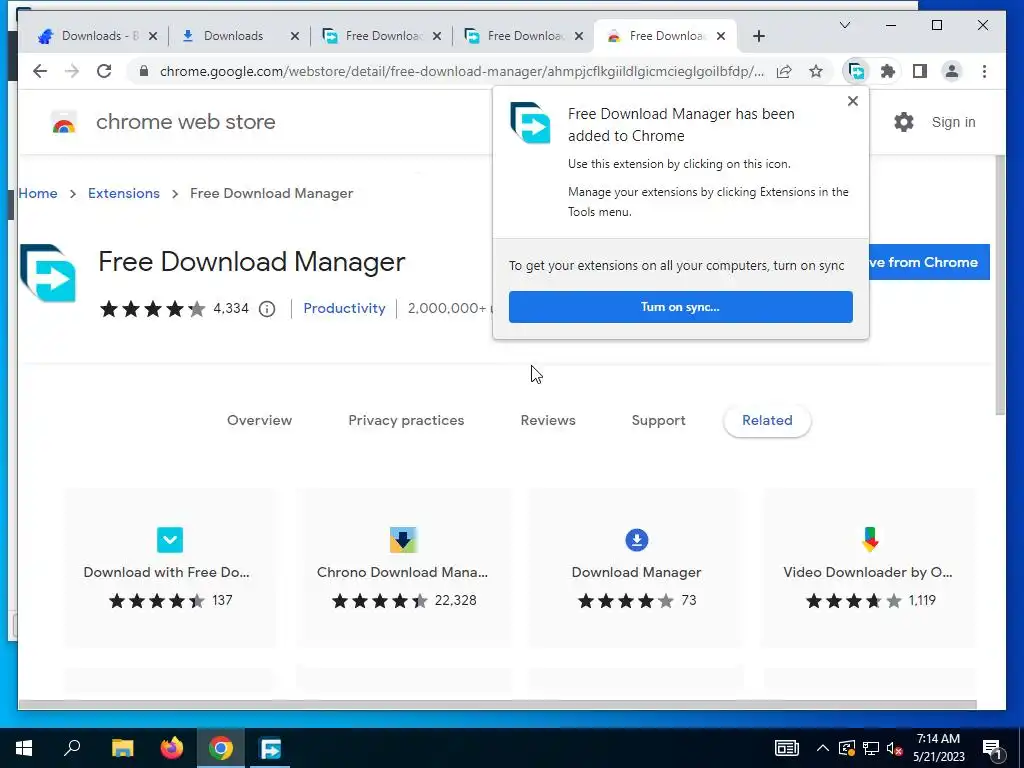Open Free Download Manager app in taskbar
The height and width of the screenshot is (768, 1024).
pyautogui.click(x=270, y=748)
